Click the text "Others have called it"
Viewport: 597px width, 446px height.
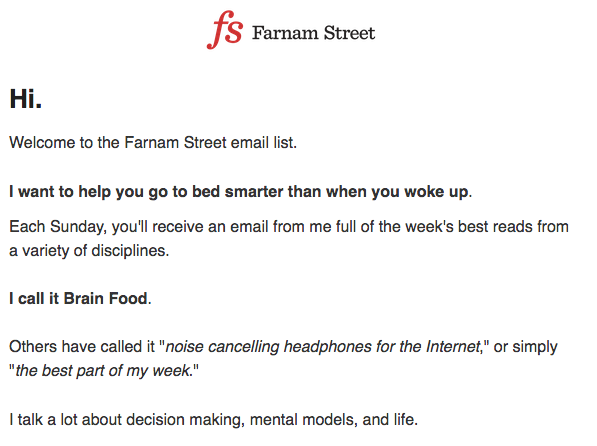pos(82,347)
